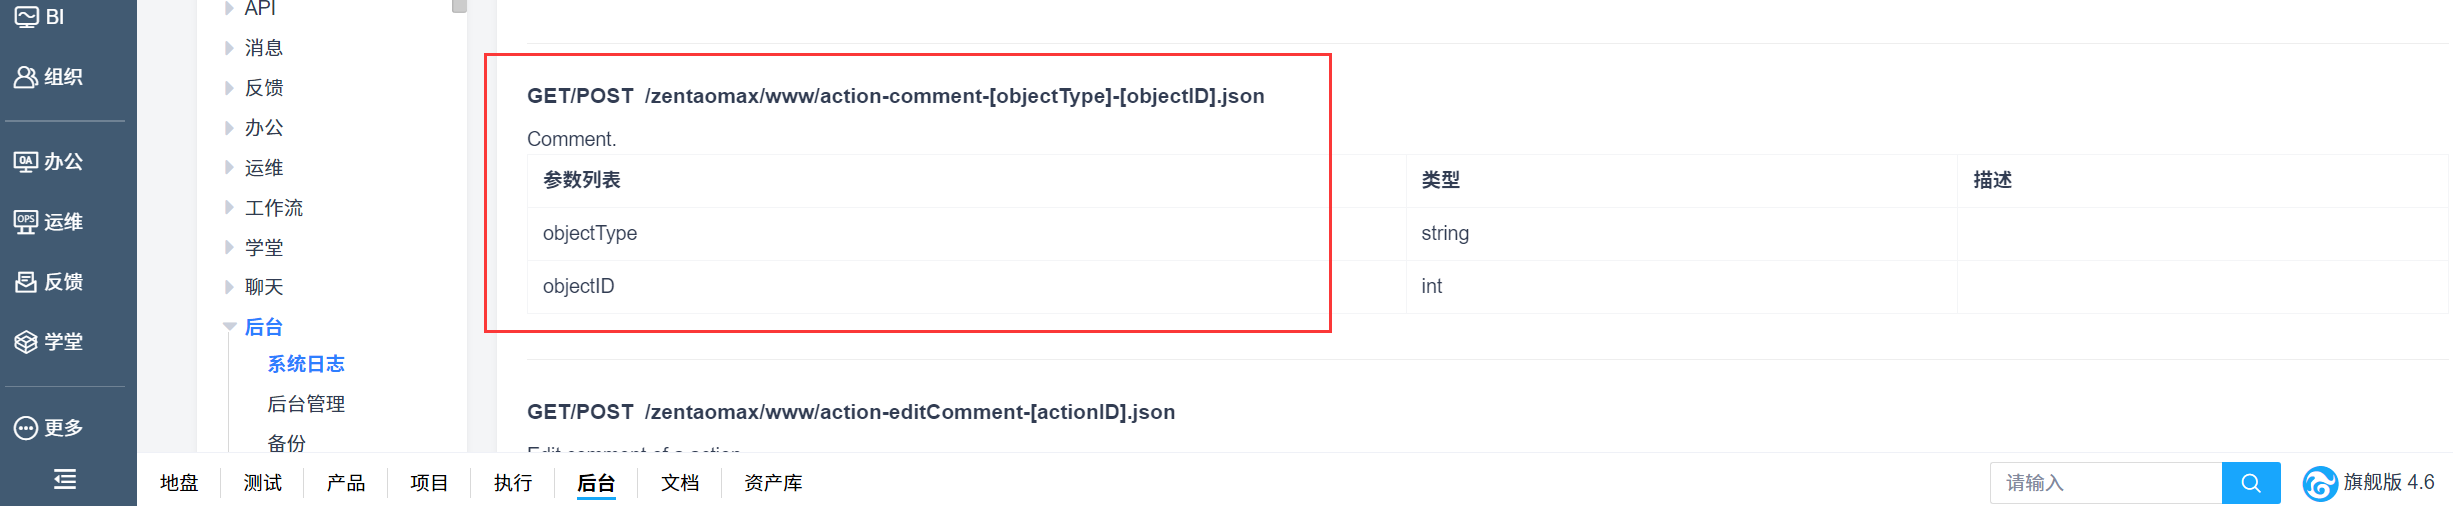Focus the 请输入 search input field

coord(2105,483)
